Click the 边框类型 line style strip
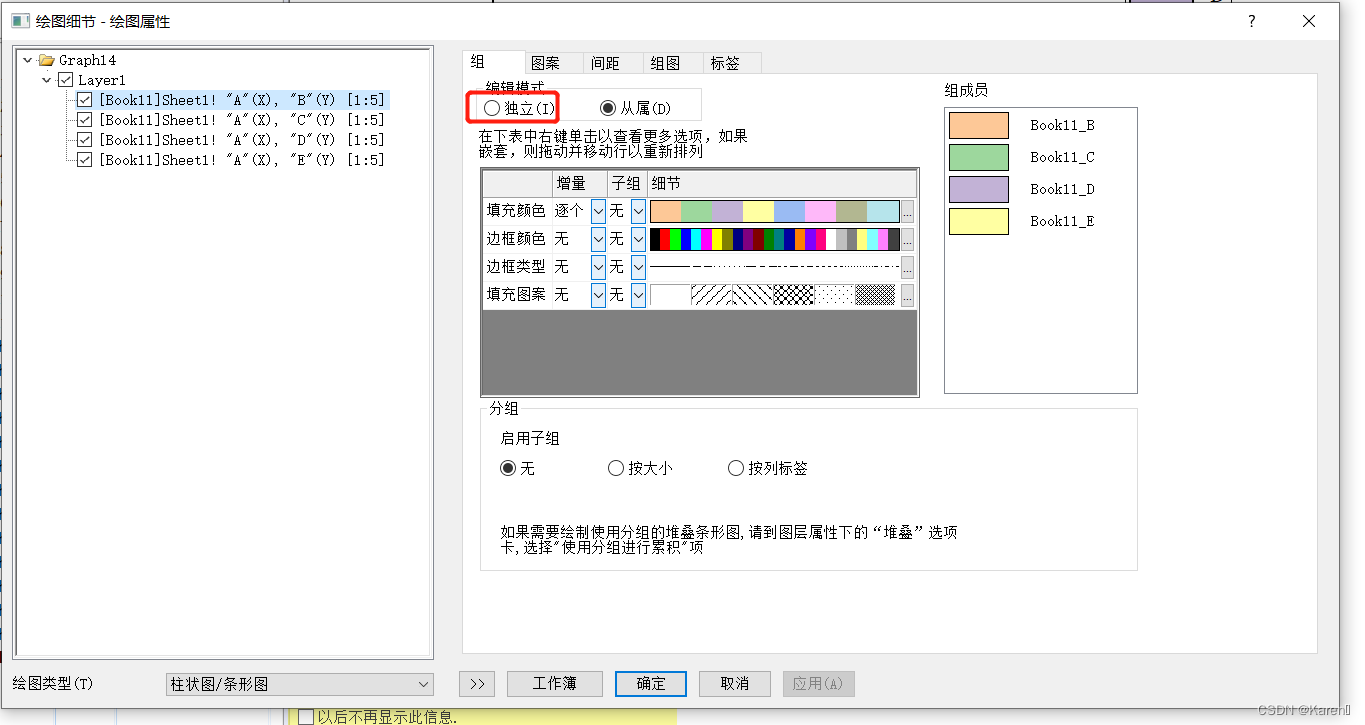The width and height of the screenshot is (1365, 725). click(775, 267)
